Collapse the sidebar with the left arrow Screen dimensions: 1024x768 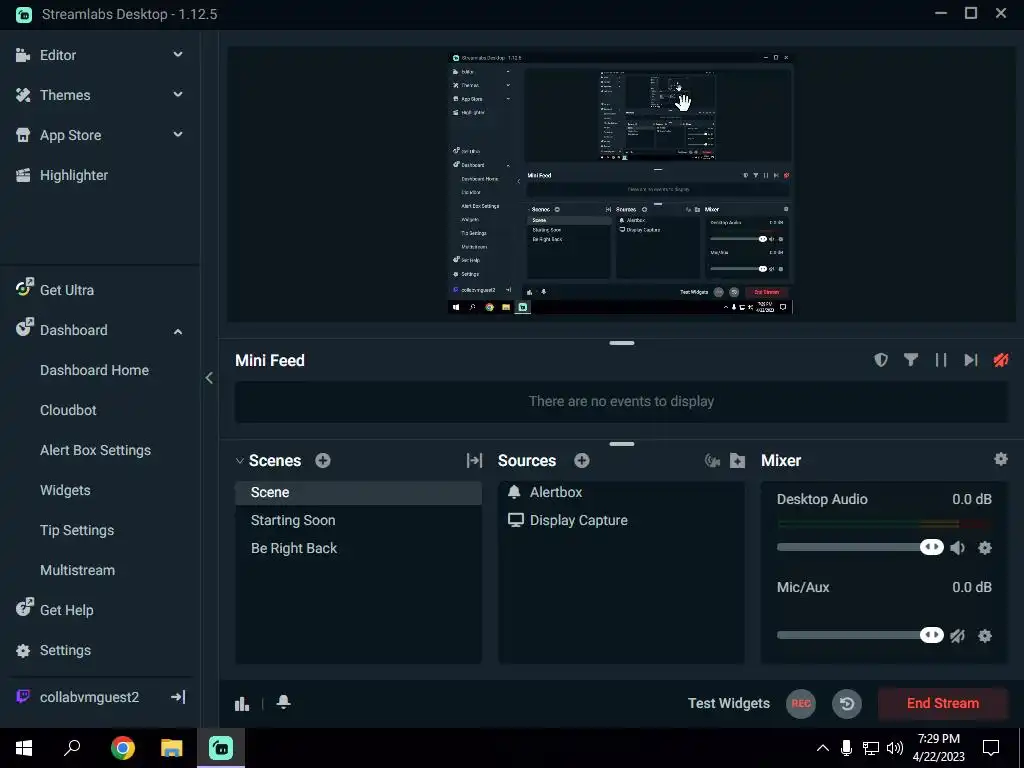click(x=209, y=378)
